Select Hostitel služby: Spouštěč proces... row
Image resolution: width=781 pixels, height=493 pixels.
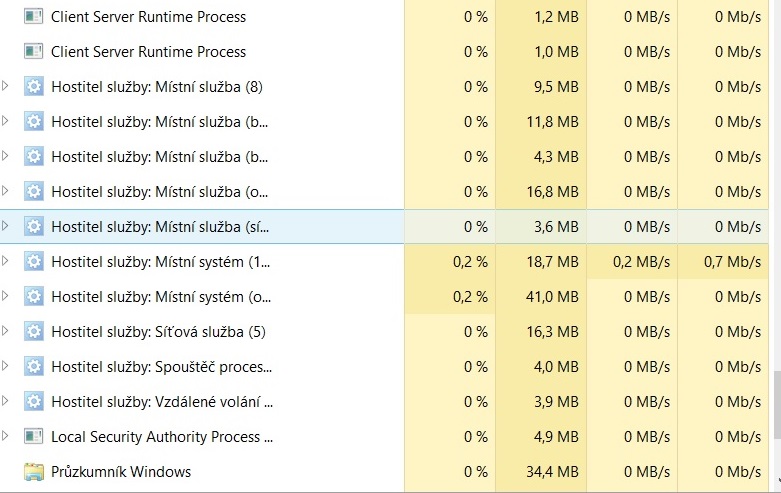(x=161, y=367)
